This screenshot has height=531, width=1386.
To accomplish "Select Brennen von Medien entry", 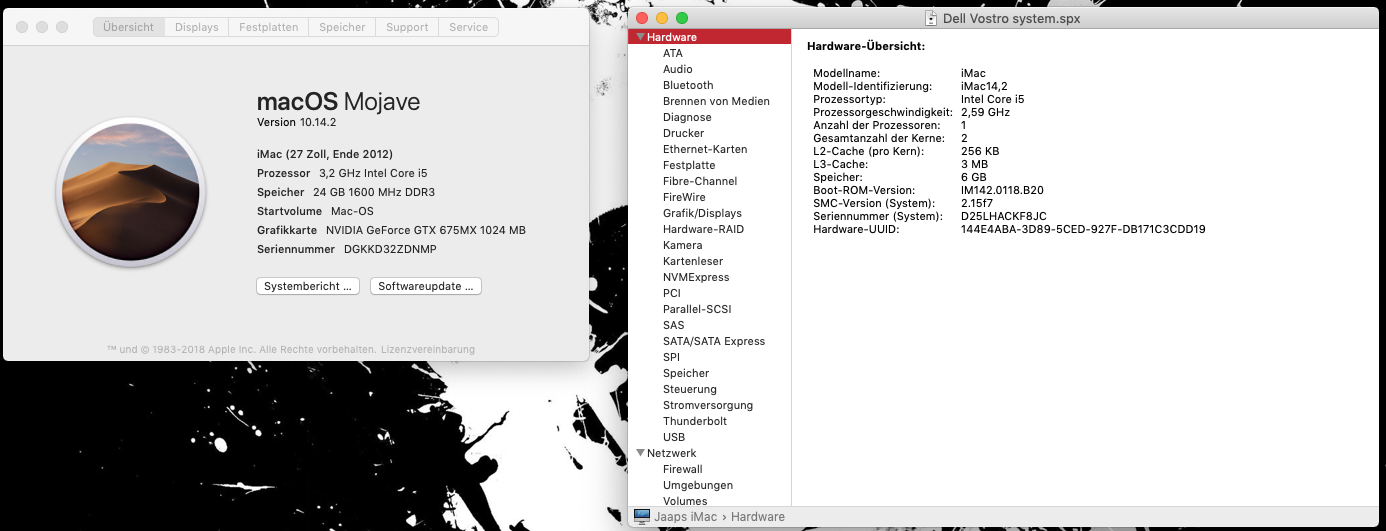I will click(x=710, y=101).
